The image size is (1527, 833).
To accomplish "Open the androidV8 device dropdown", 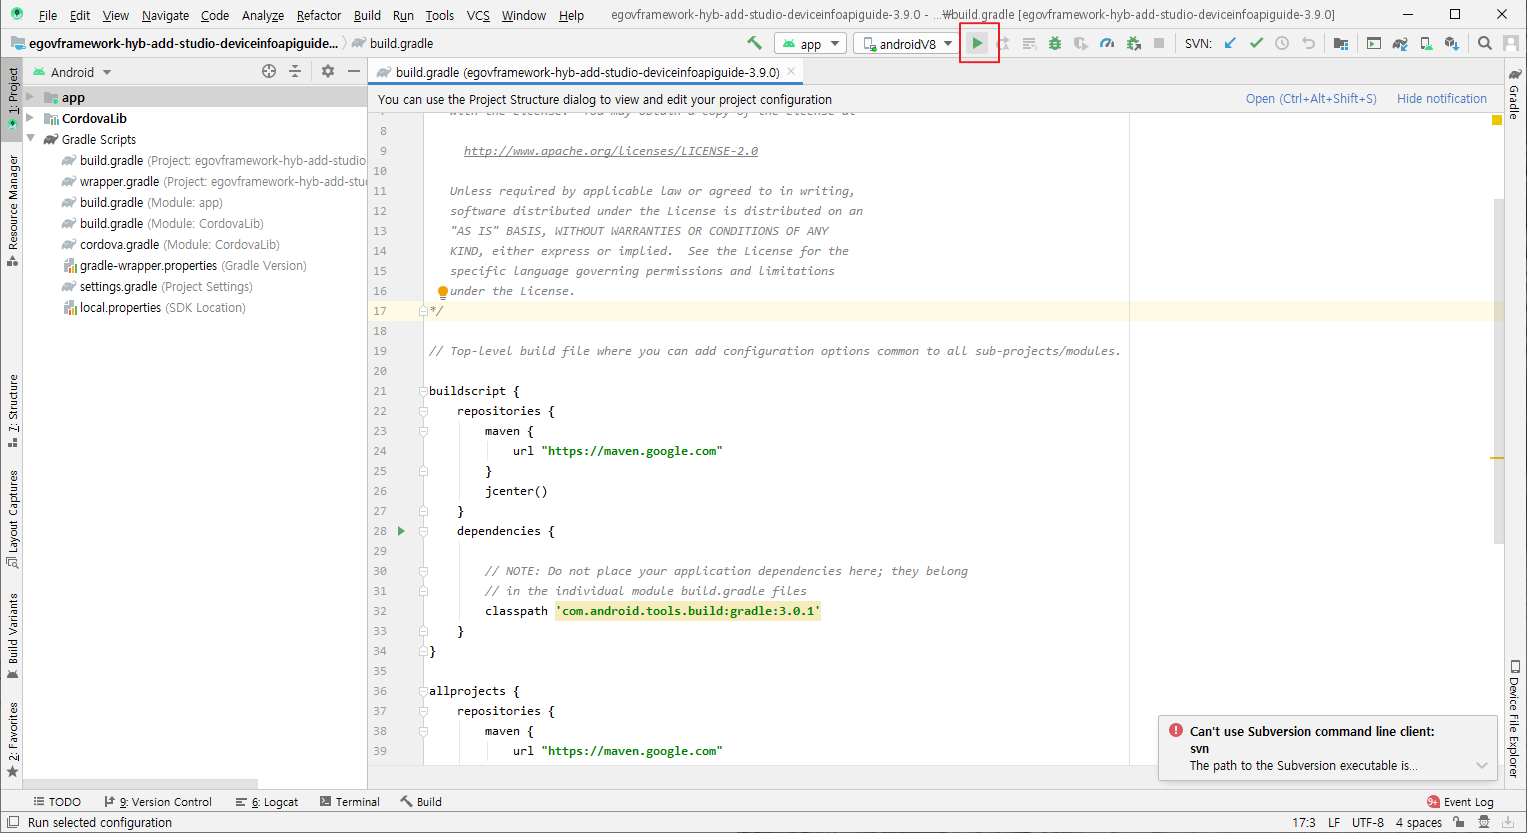I will (908, 44).
